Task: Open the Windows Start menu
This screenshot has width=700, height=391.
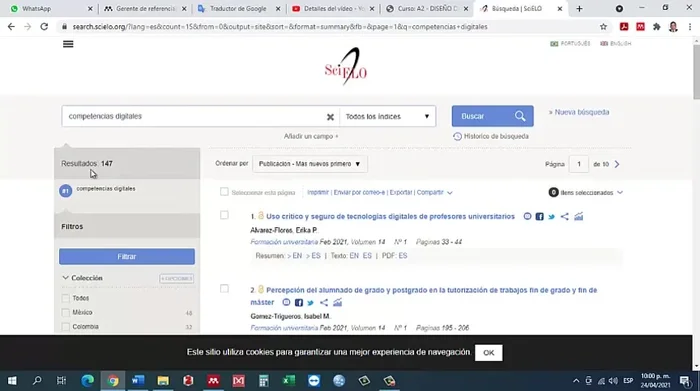Action: point(12,381)
